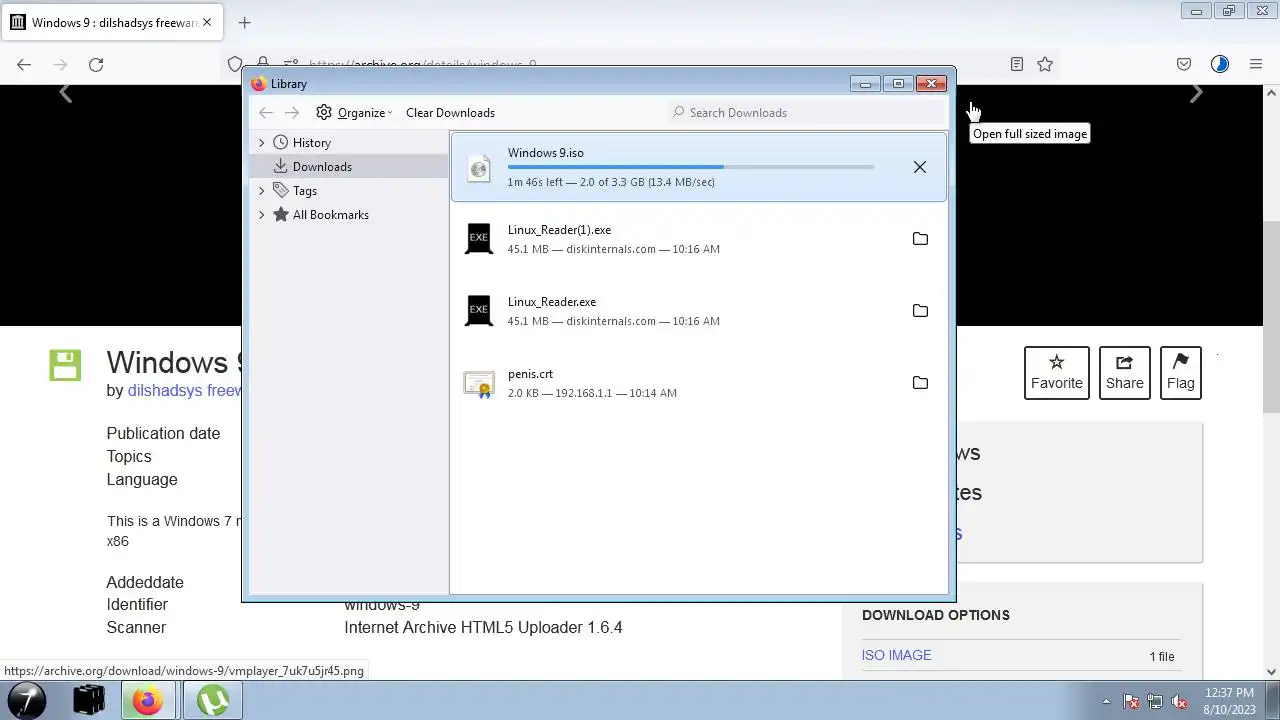1280x720 pixels.
Task: Cancel the Windows 9.iso download
Action: (x=920, y=167)
